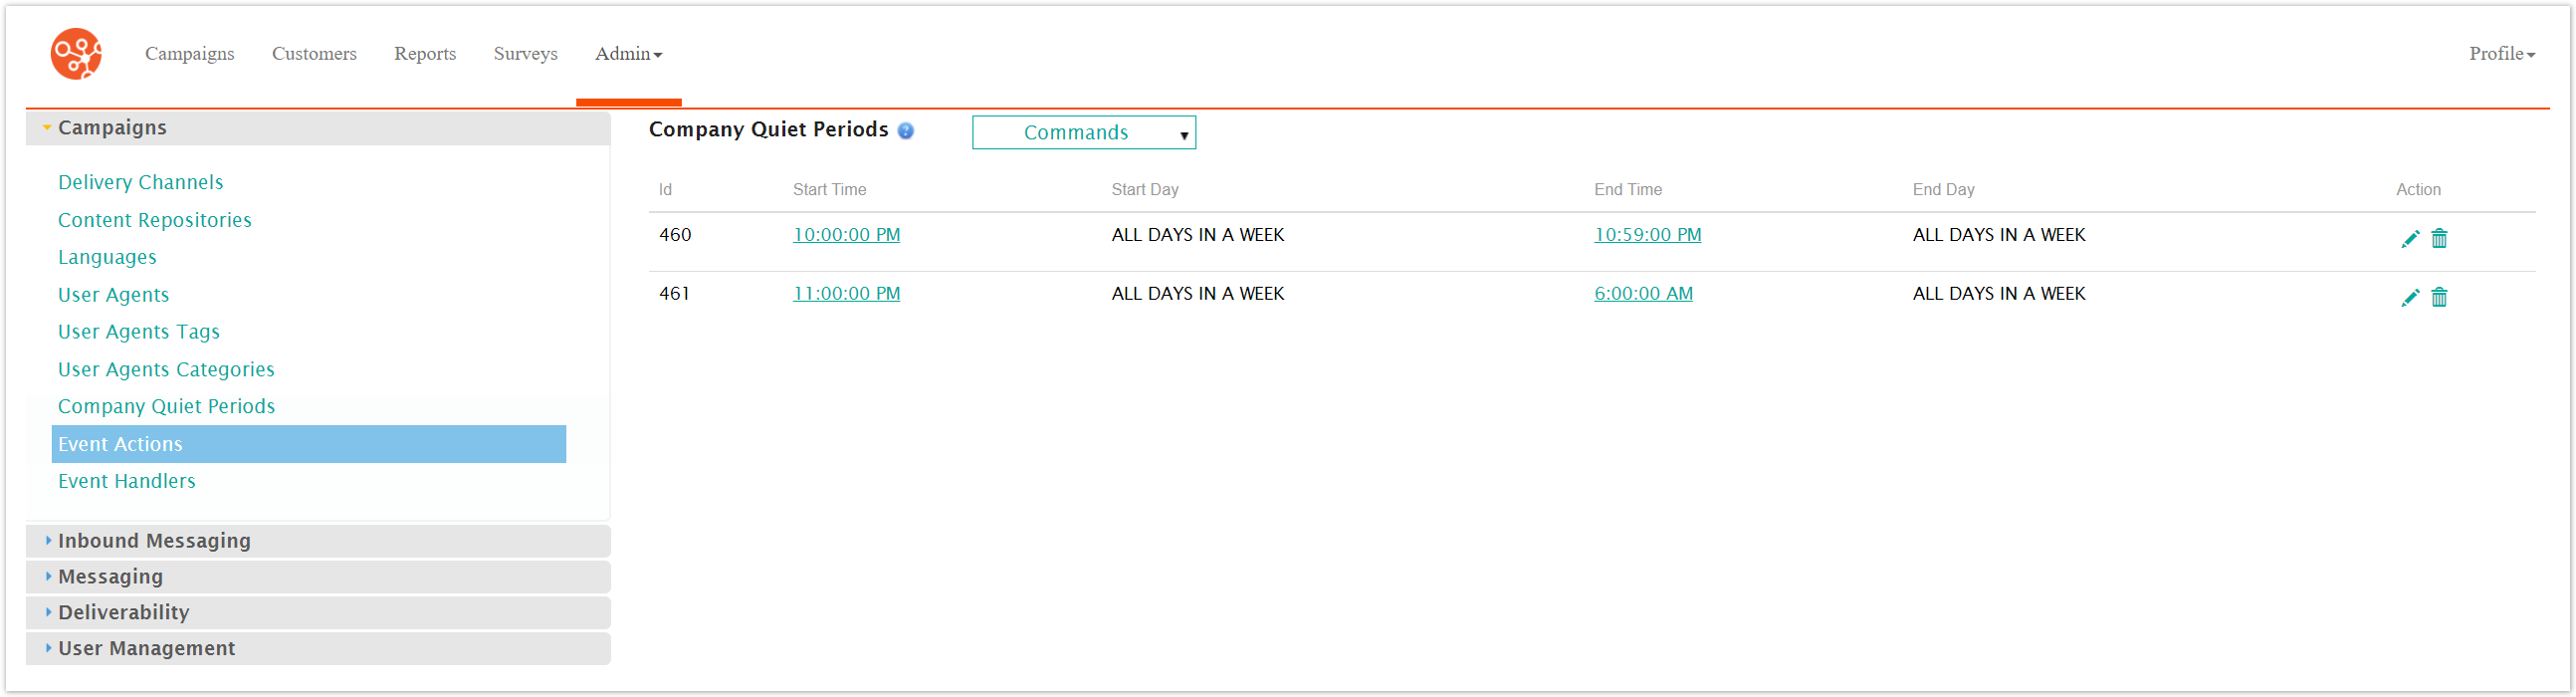Expand the User Management section
The width and height of the screenshot is (2576, 697).
146,649
